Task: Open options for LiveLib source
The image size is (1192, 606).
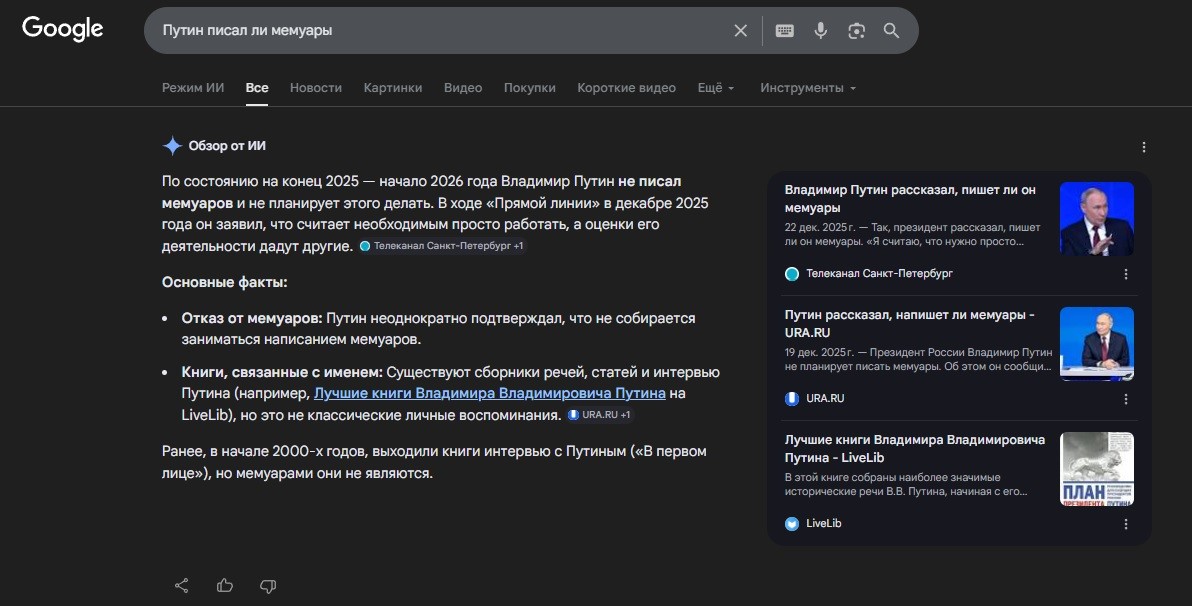Action: click(x=1126, y=524)
